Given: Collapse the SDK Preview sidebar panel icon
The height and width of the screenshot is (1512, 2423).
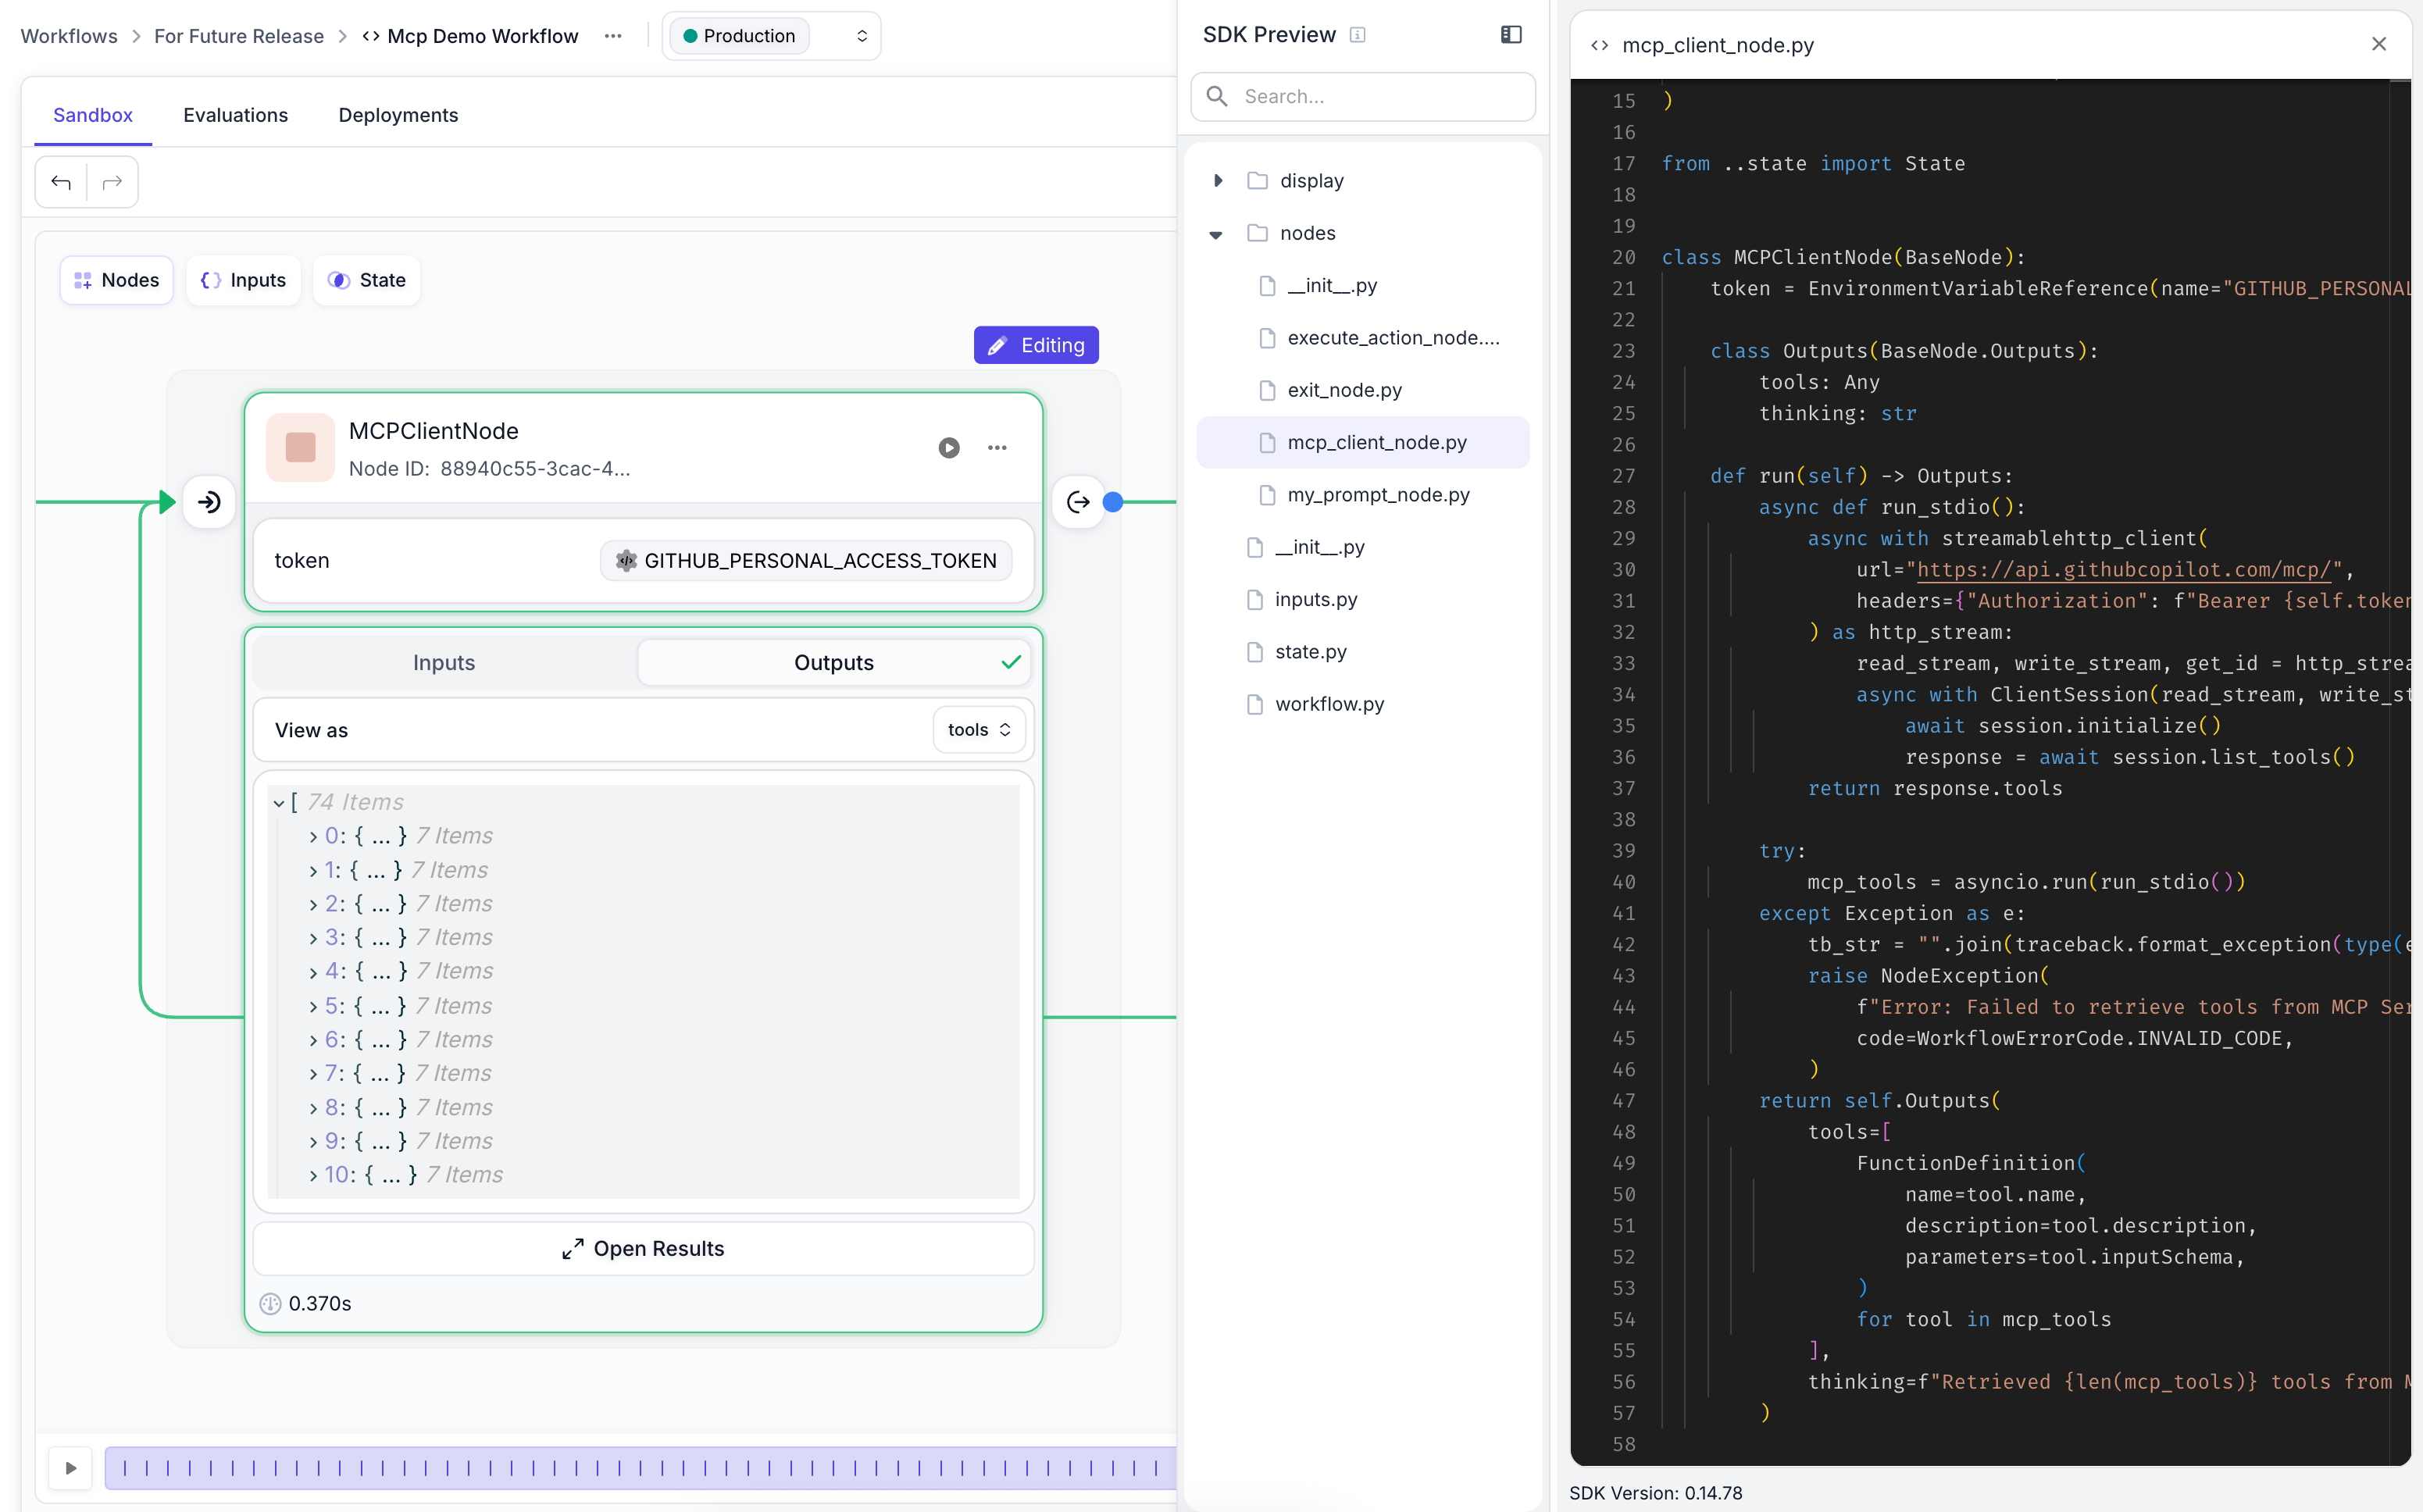Looking at the screenshot, I should 1510,35.
